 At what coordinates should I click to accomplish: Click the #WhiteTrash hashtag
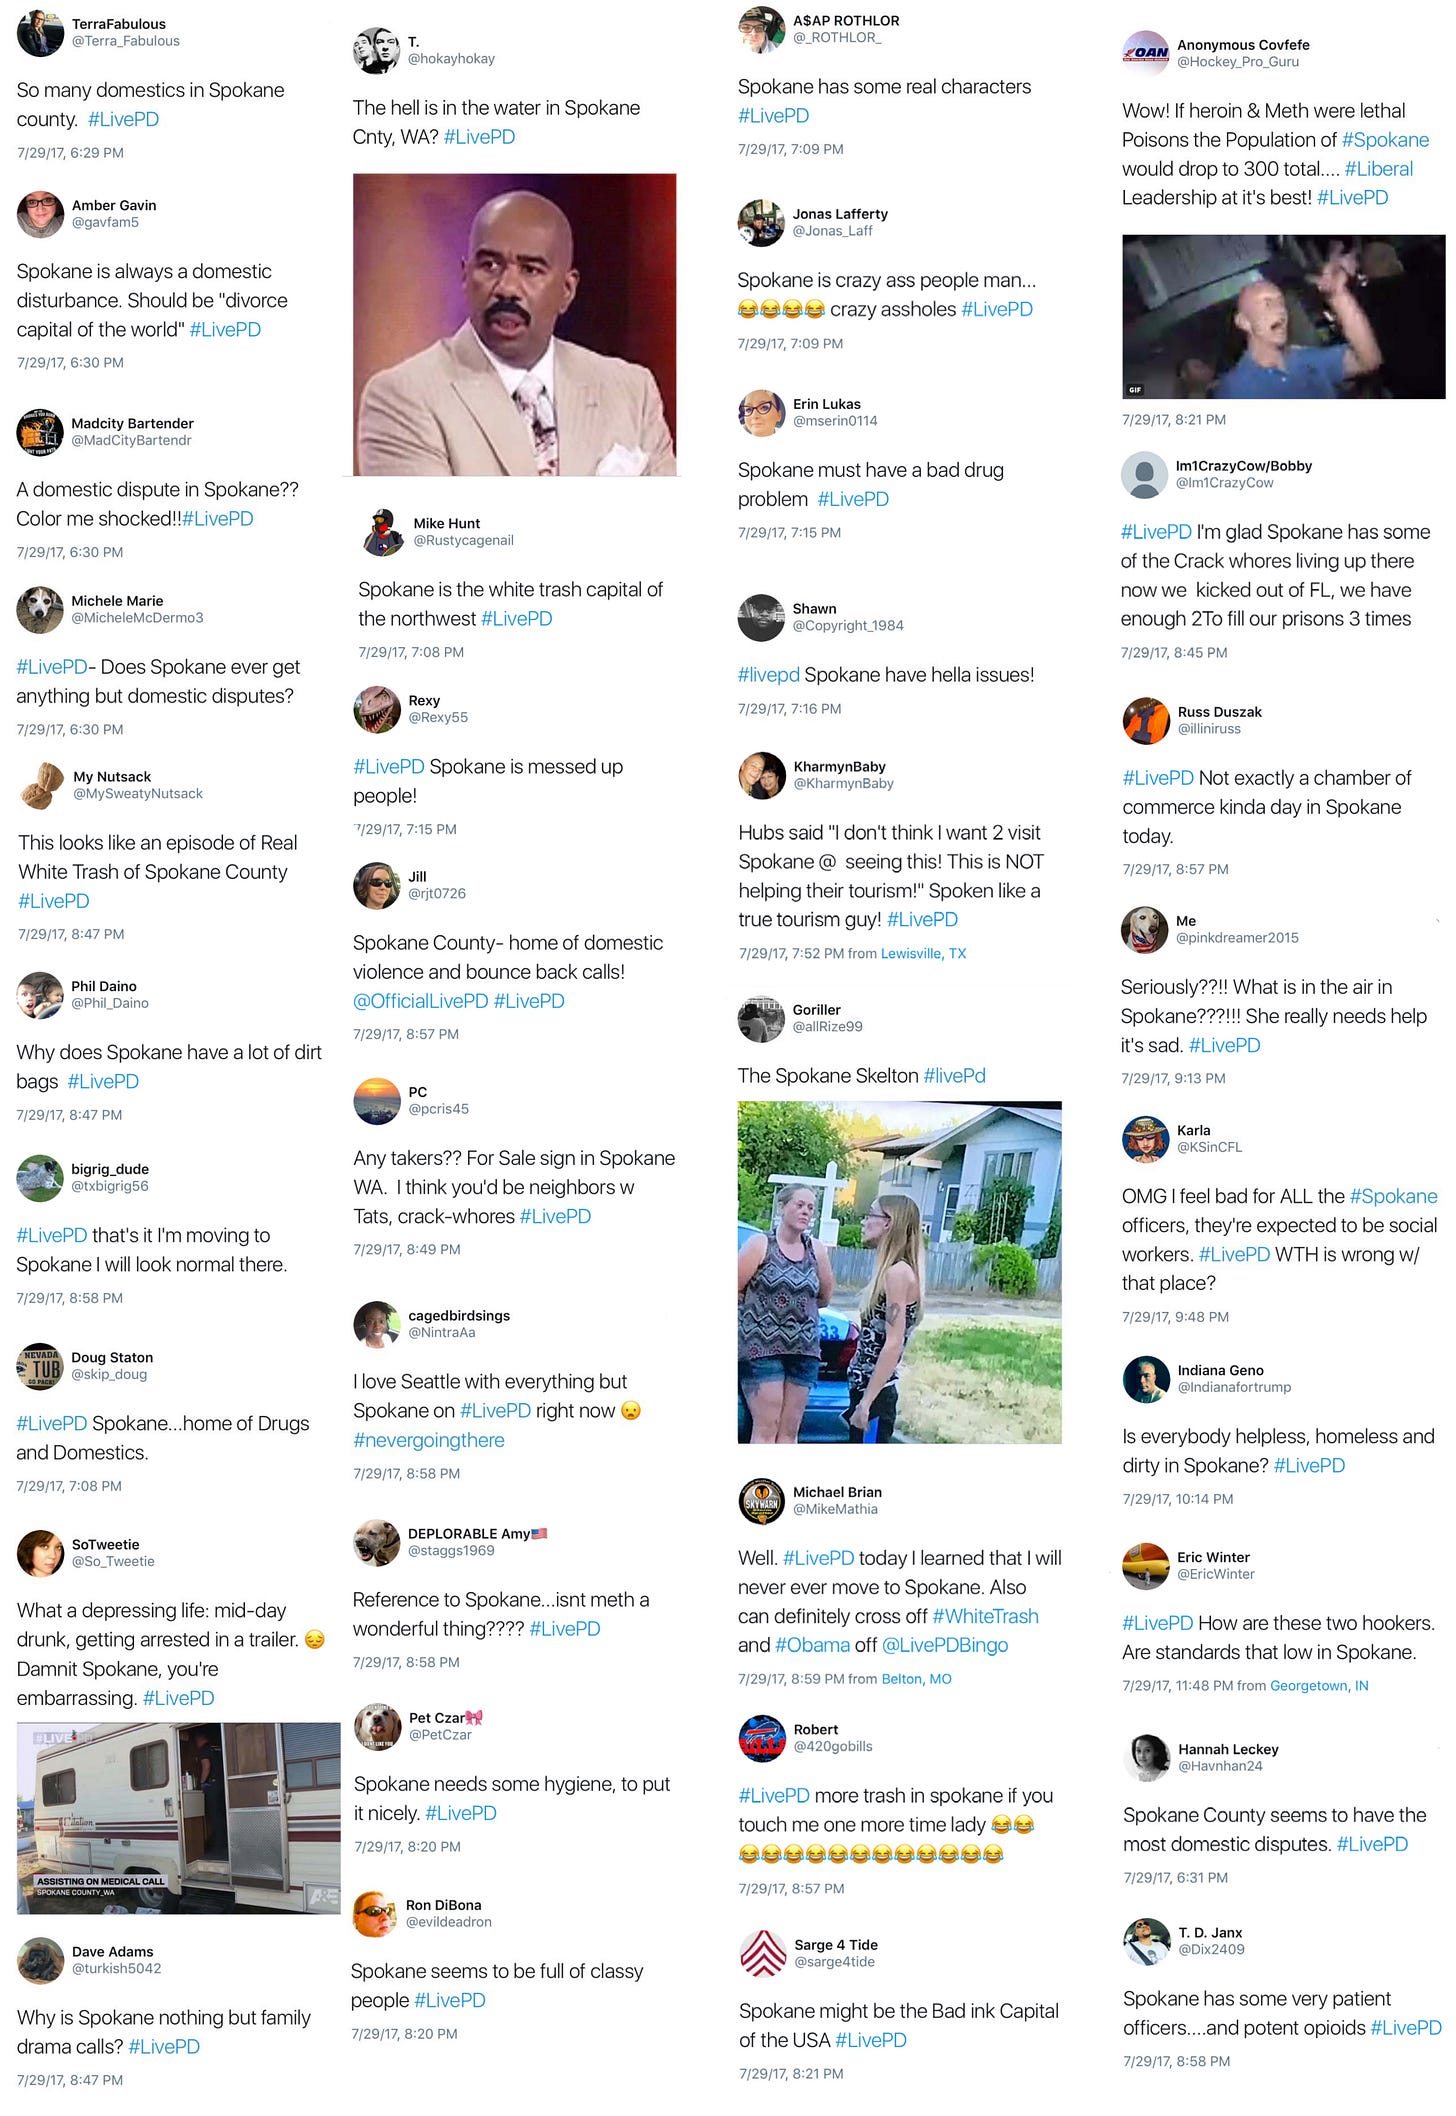click(985, 1616)
